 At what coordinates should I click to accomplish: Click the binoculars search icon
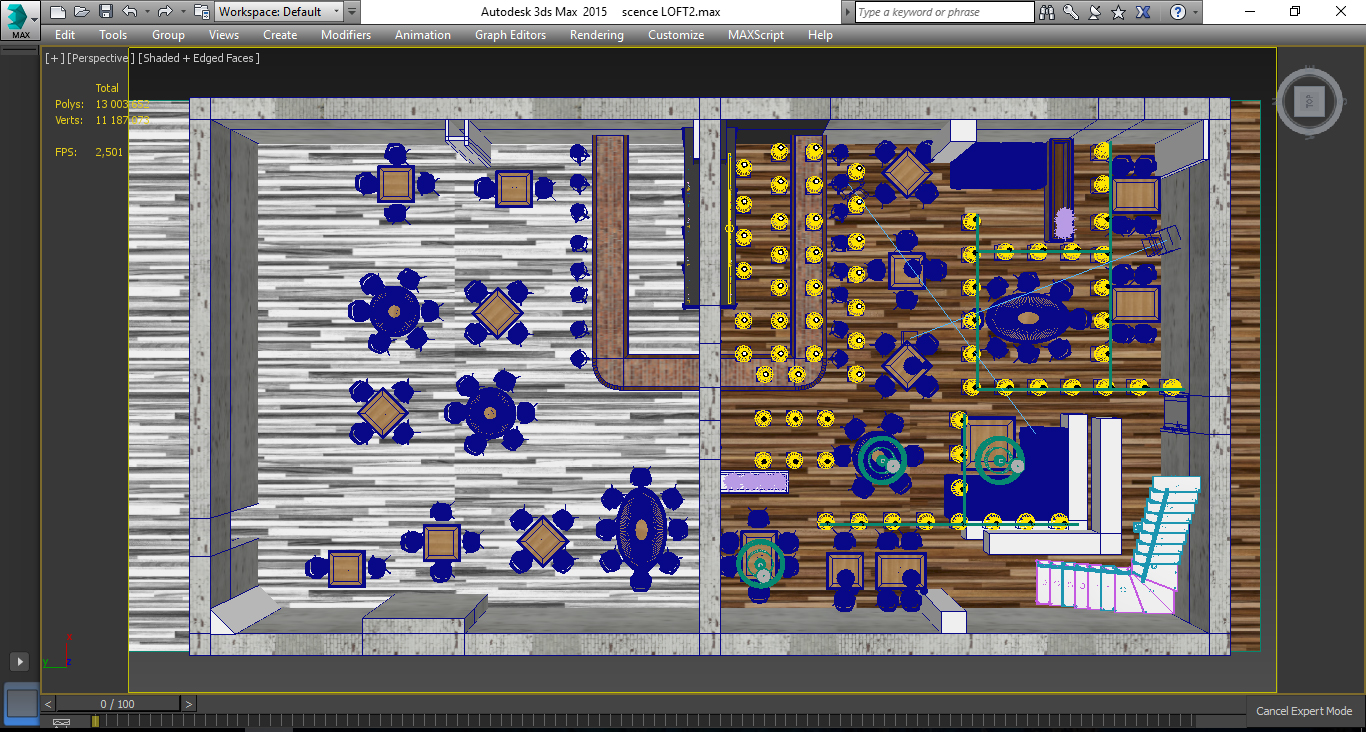click(x=1047, y=12)
